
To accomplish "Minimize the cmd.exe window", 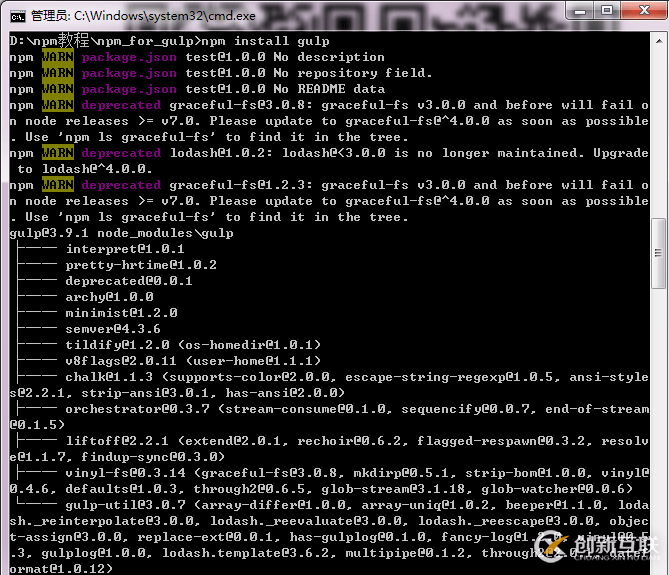I will (580, 11).
